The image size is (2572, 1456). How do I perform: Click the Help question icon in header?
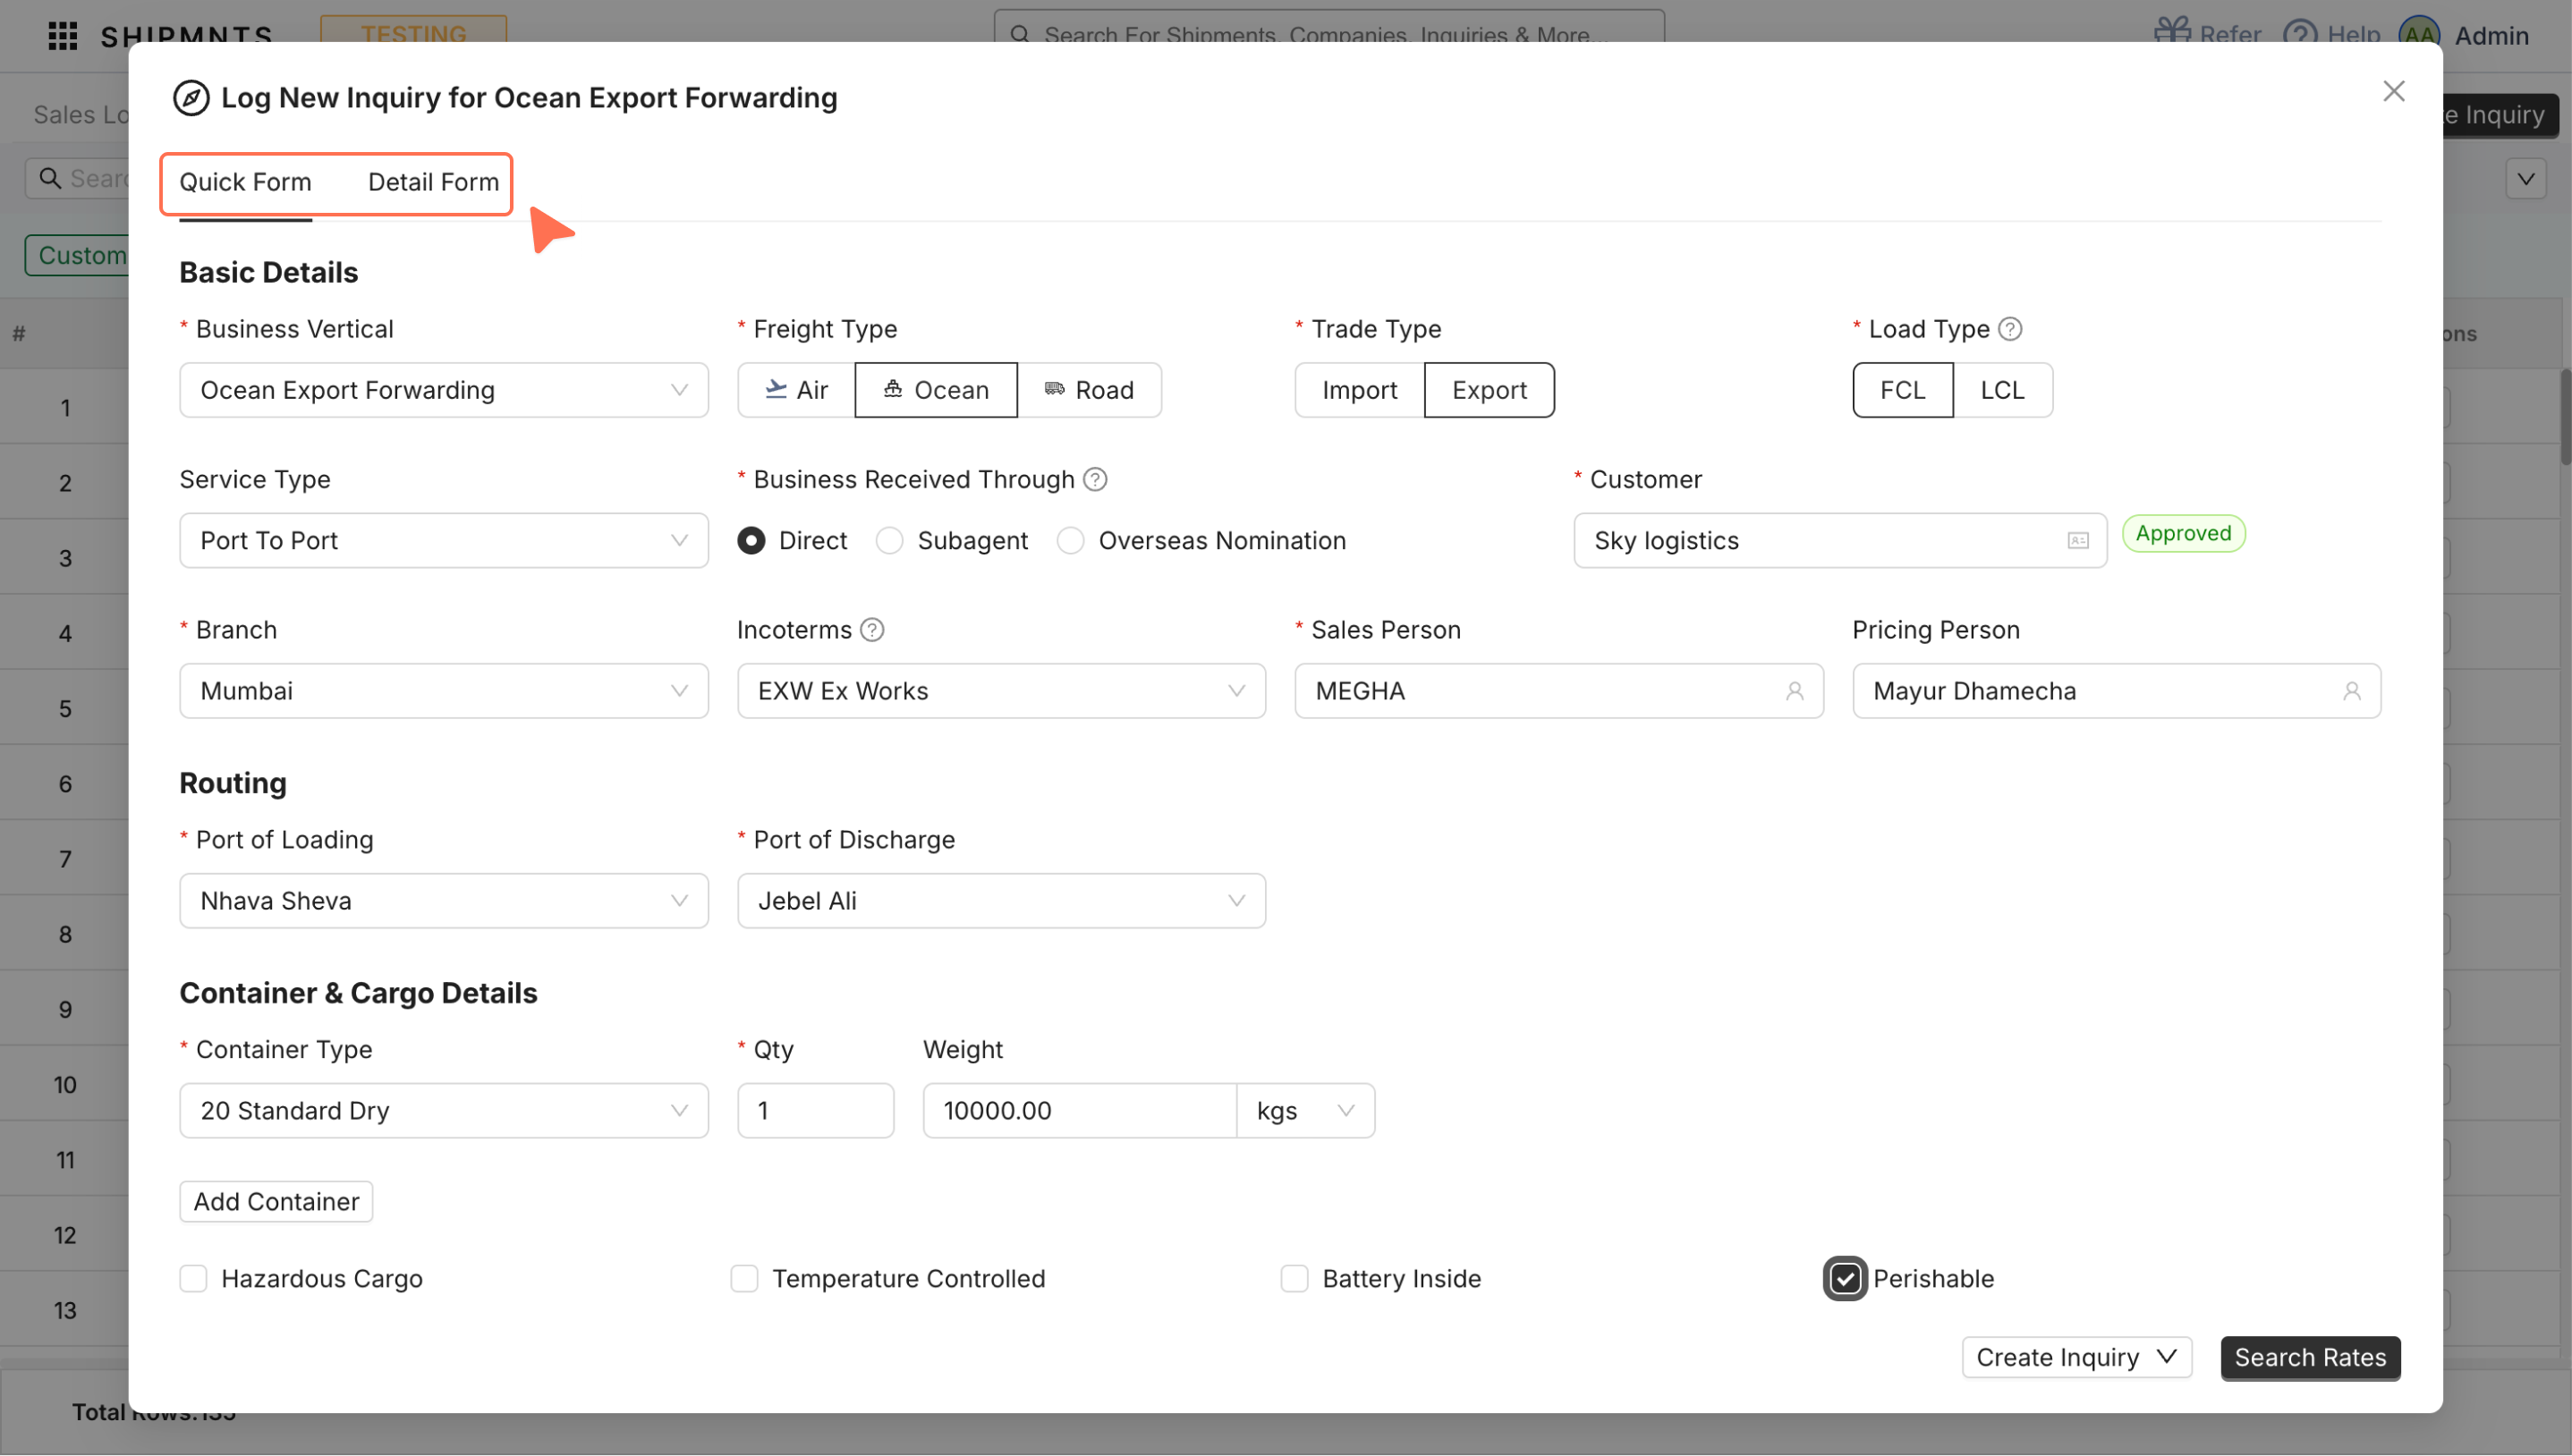(2300, 35)
